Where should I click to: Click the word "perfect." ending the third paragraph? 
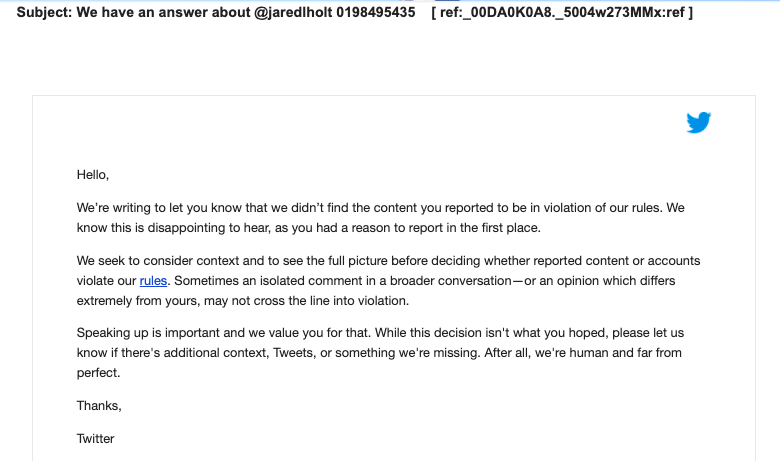coord(98,373)
